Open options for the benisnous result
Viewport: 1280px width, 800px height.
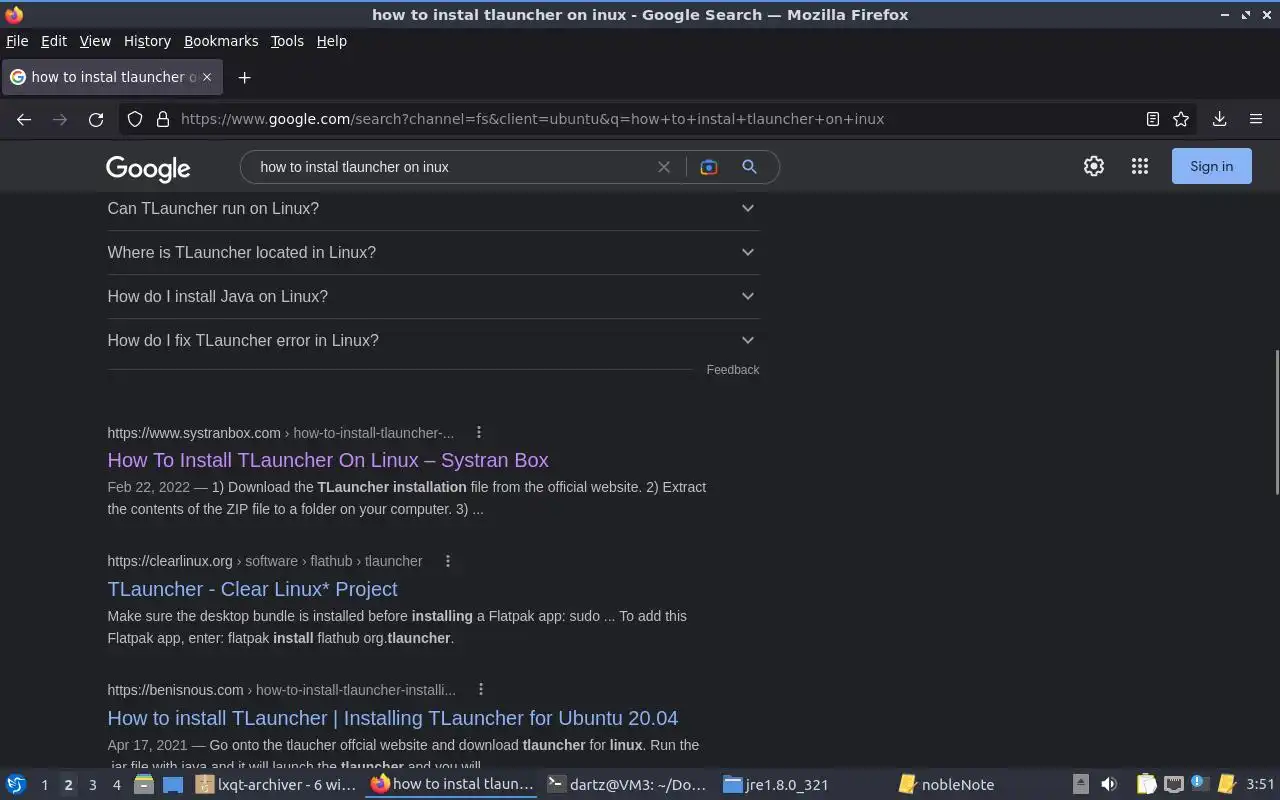pyautogui.click(x=481, y=689)
